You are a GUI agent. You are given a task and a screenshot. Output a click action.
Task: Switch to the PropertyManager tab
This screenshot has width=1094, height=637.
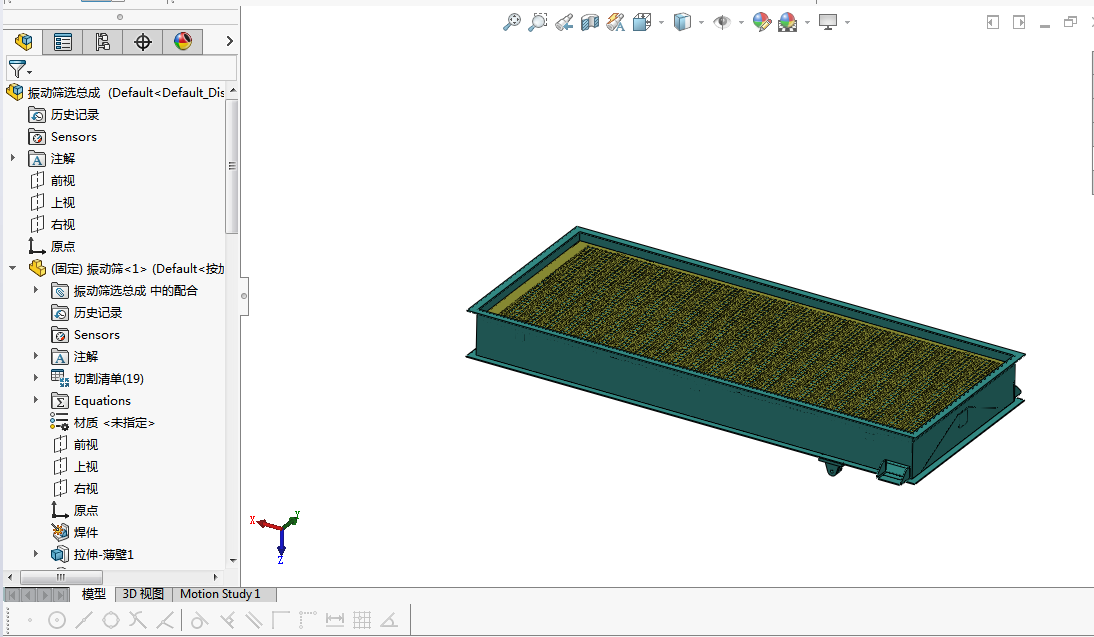pos(63,42)
